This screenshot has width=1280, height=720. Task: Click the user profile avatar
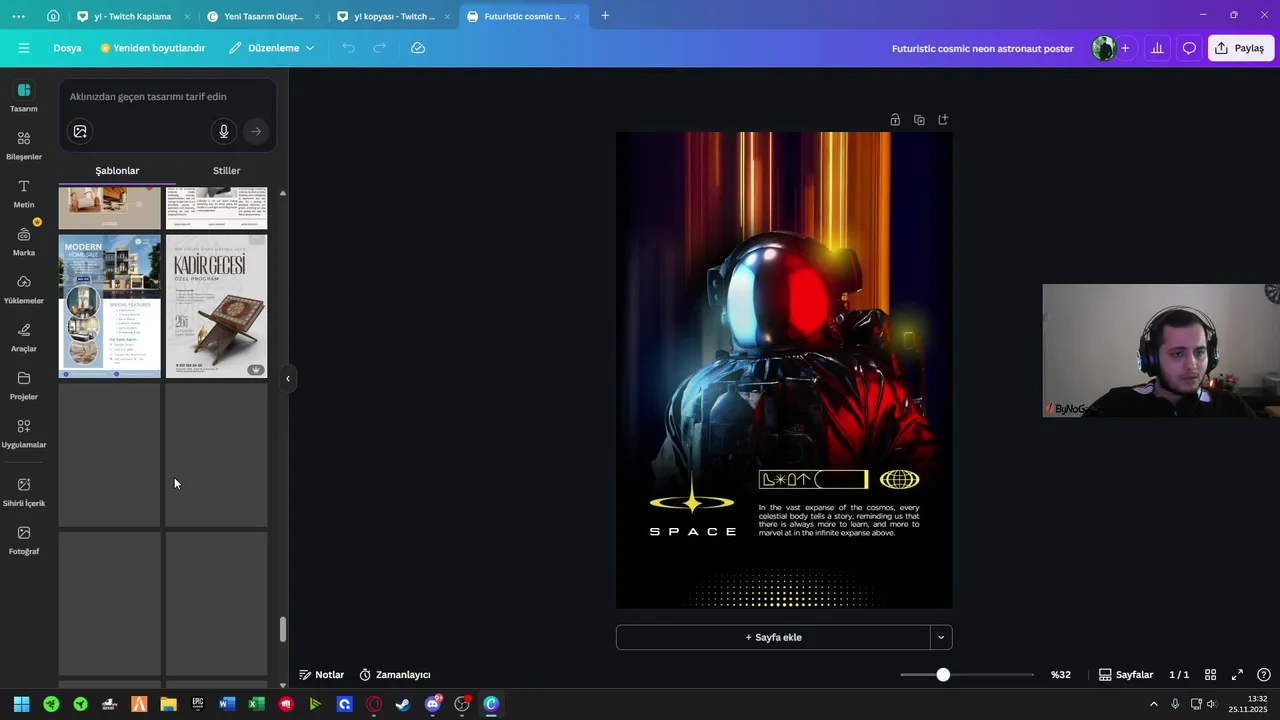click(1103, 48)
